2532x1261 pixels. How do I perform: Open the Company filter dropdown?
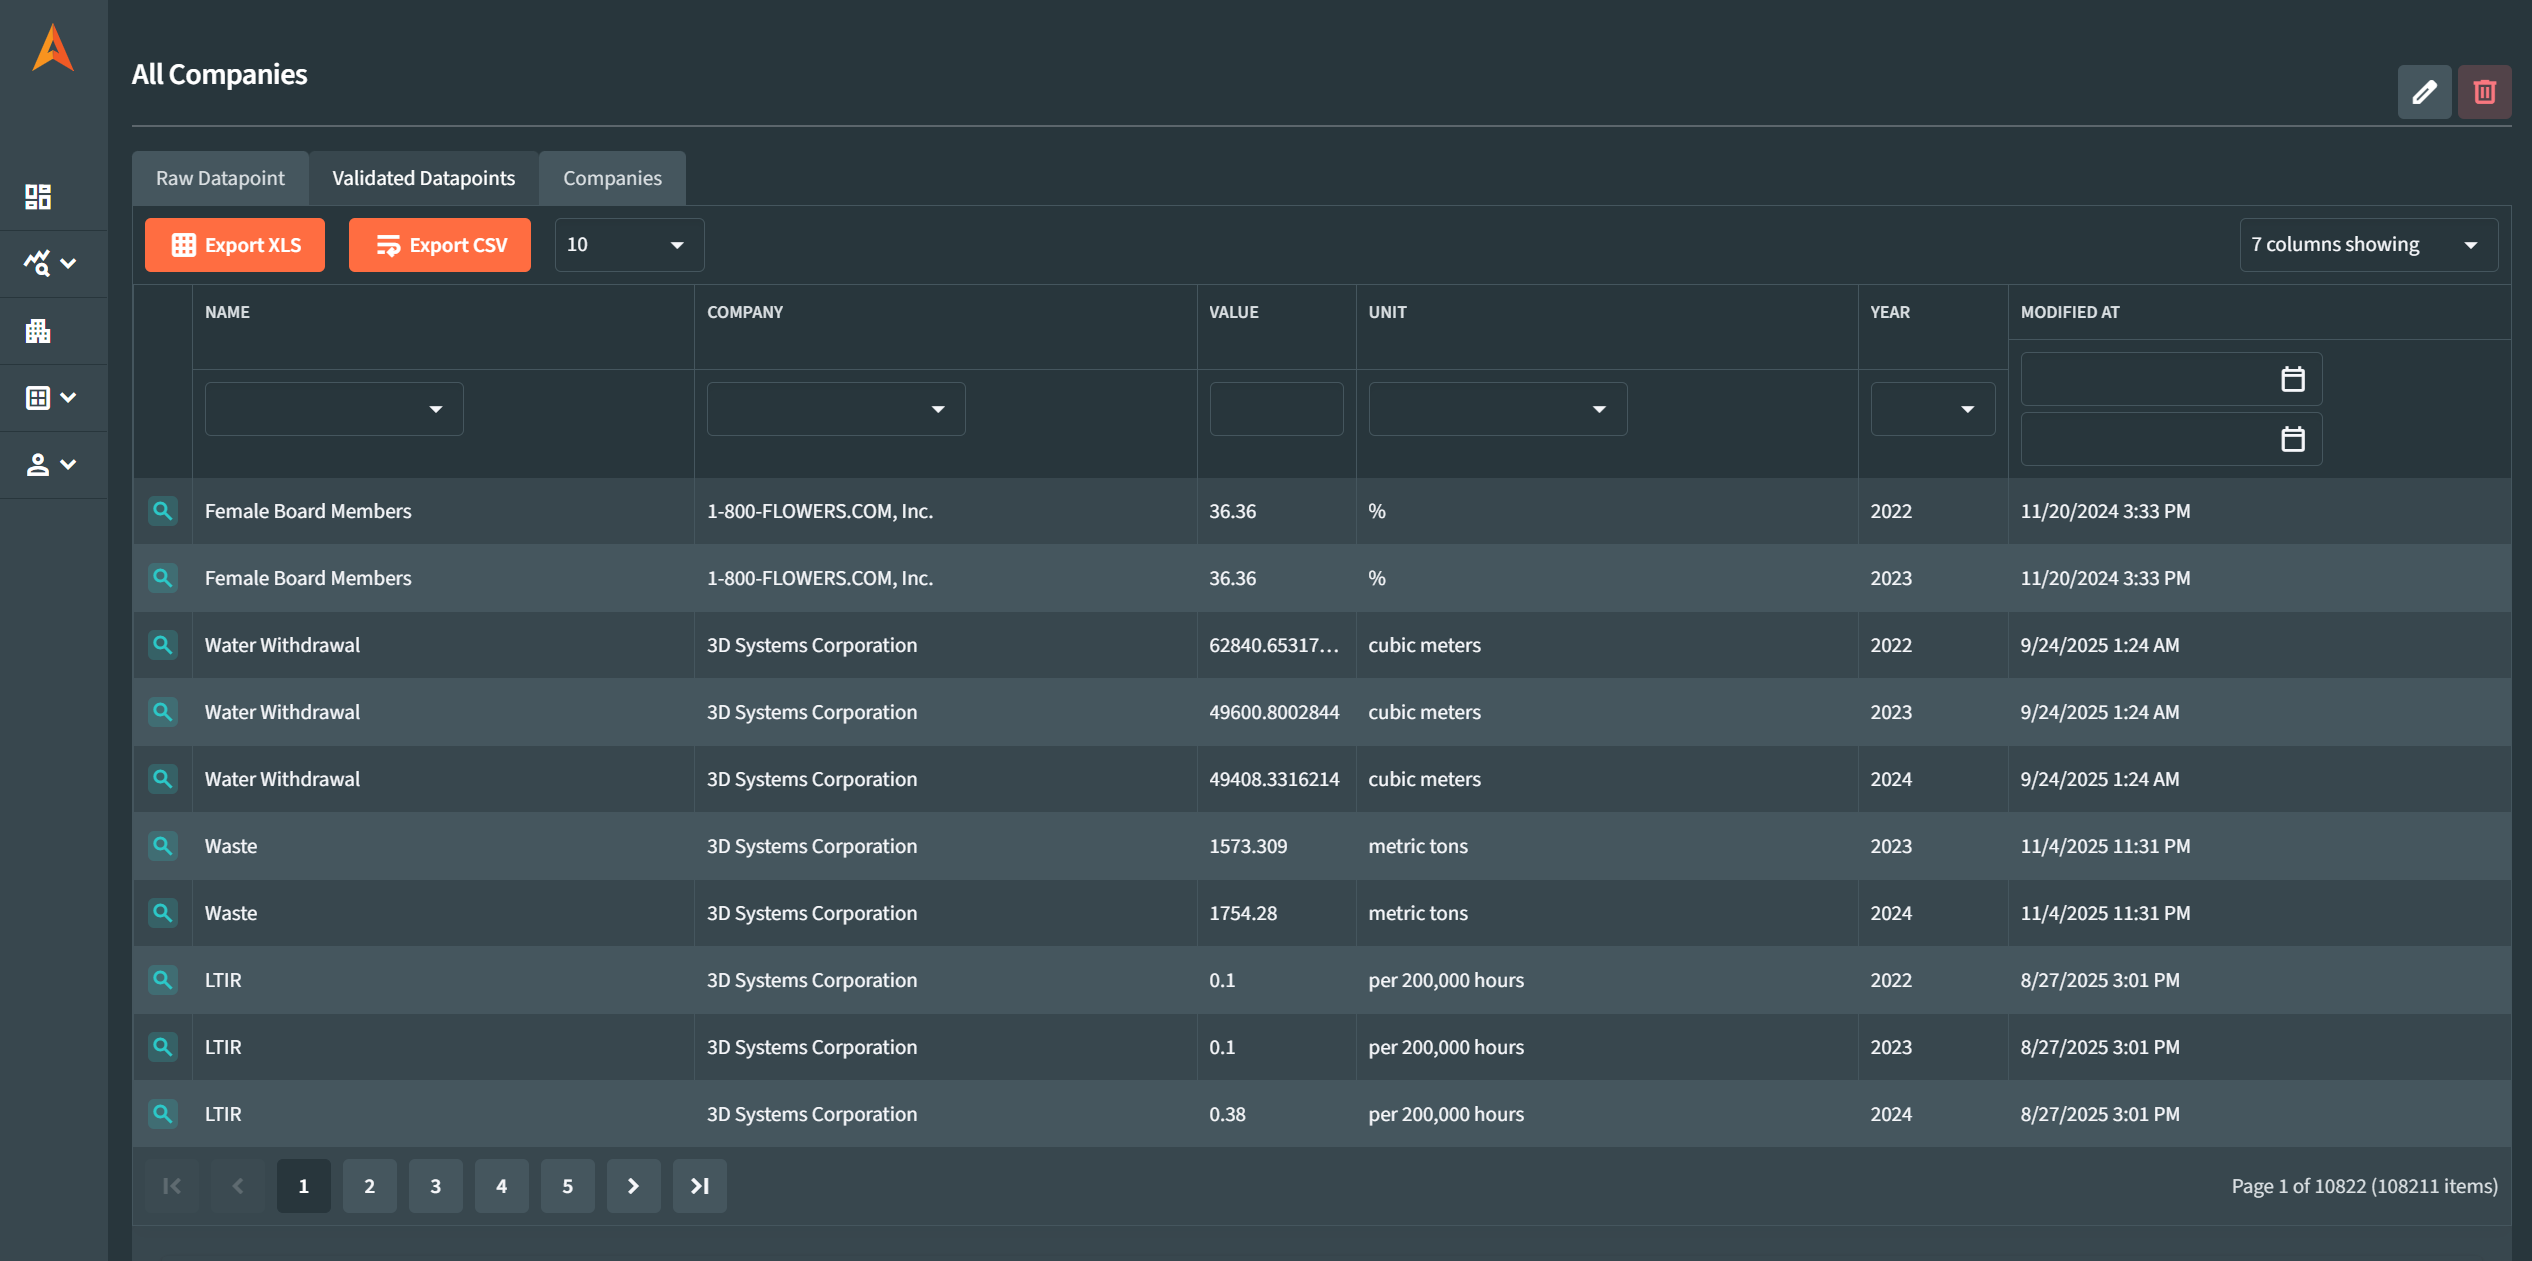(x=836, y=409)
